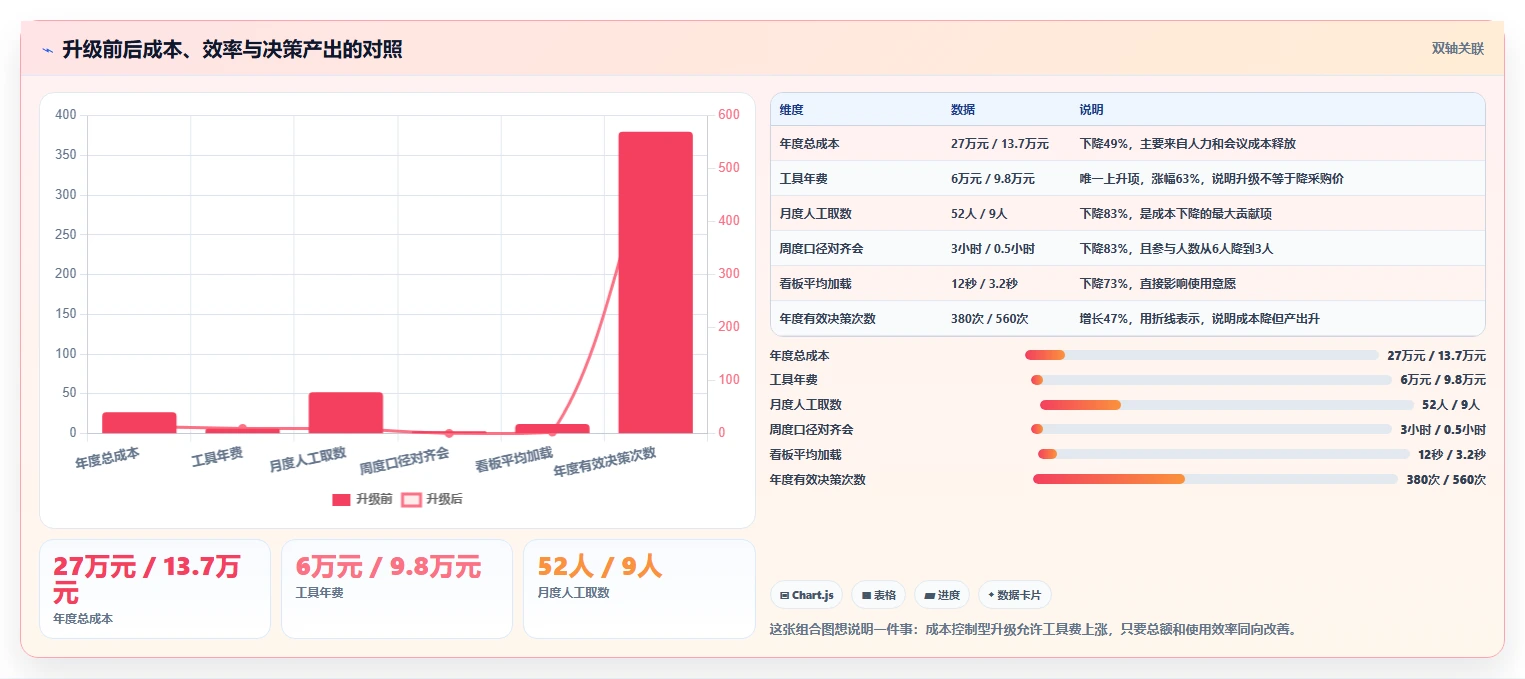Image resolution: width=1525 pixels, height=679 pixels.
Task: Click the Chart.js tag chip
Action: (x=807, y=595)
